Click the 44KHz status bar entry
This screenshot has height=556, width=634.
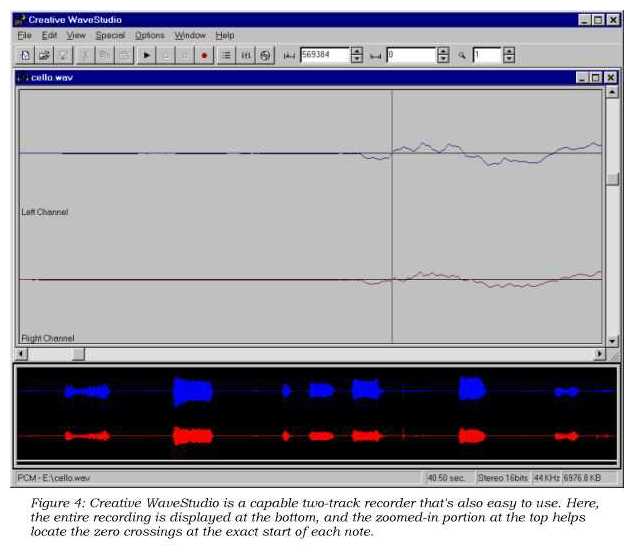(x=547, y=478)
